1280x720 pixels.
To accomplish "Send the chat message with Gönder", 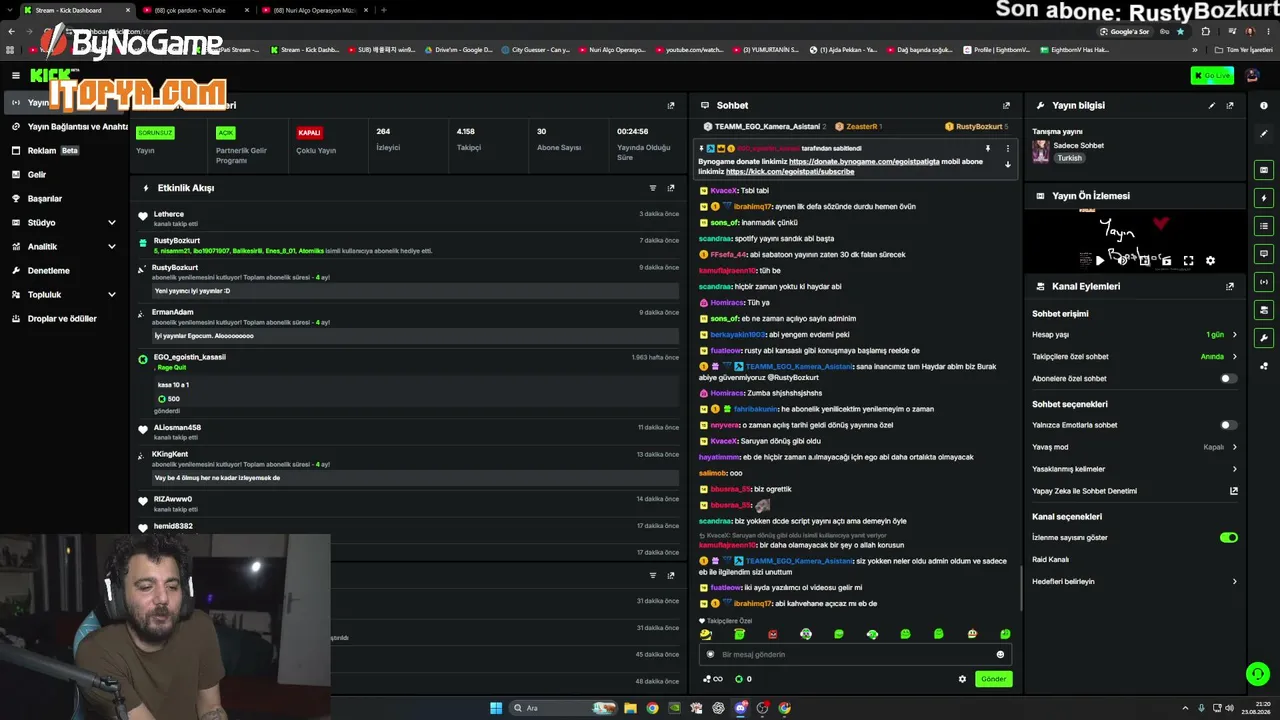I will 993,679.
